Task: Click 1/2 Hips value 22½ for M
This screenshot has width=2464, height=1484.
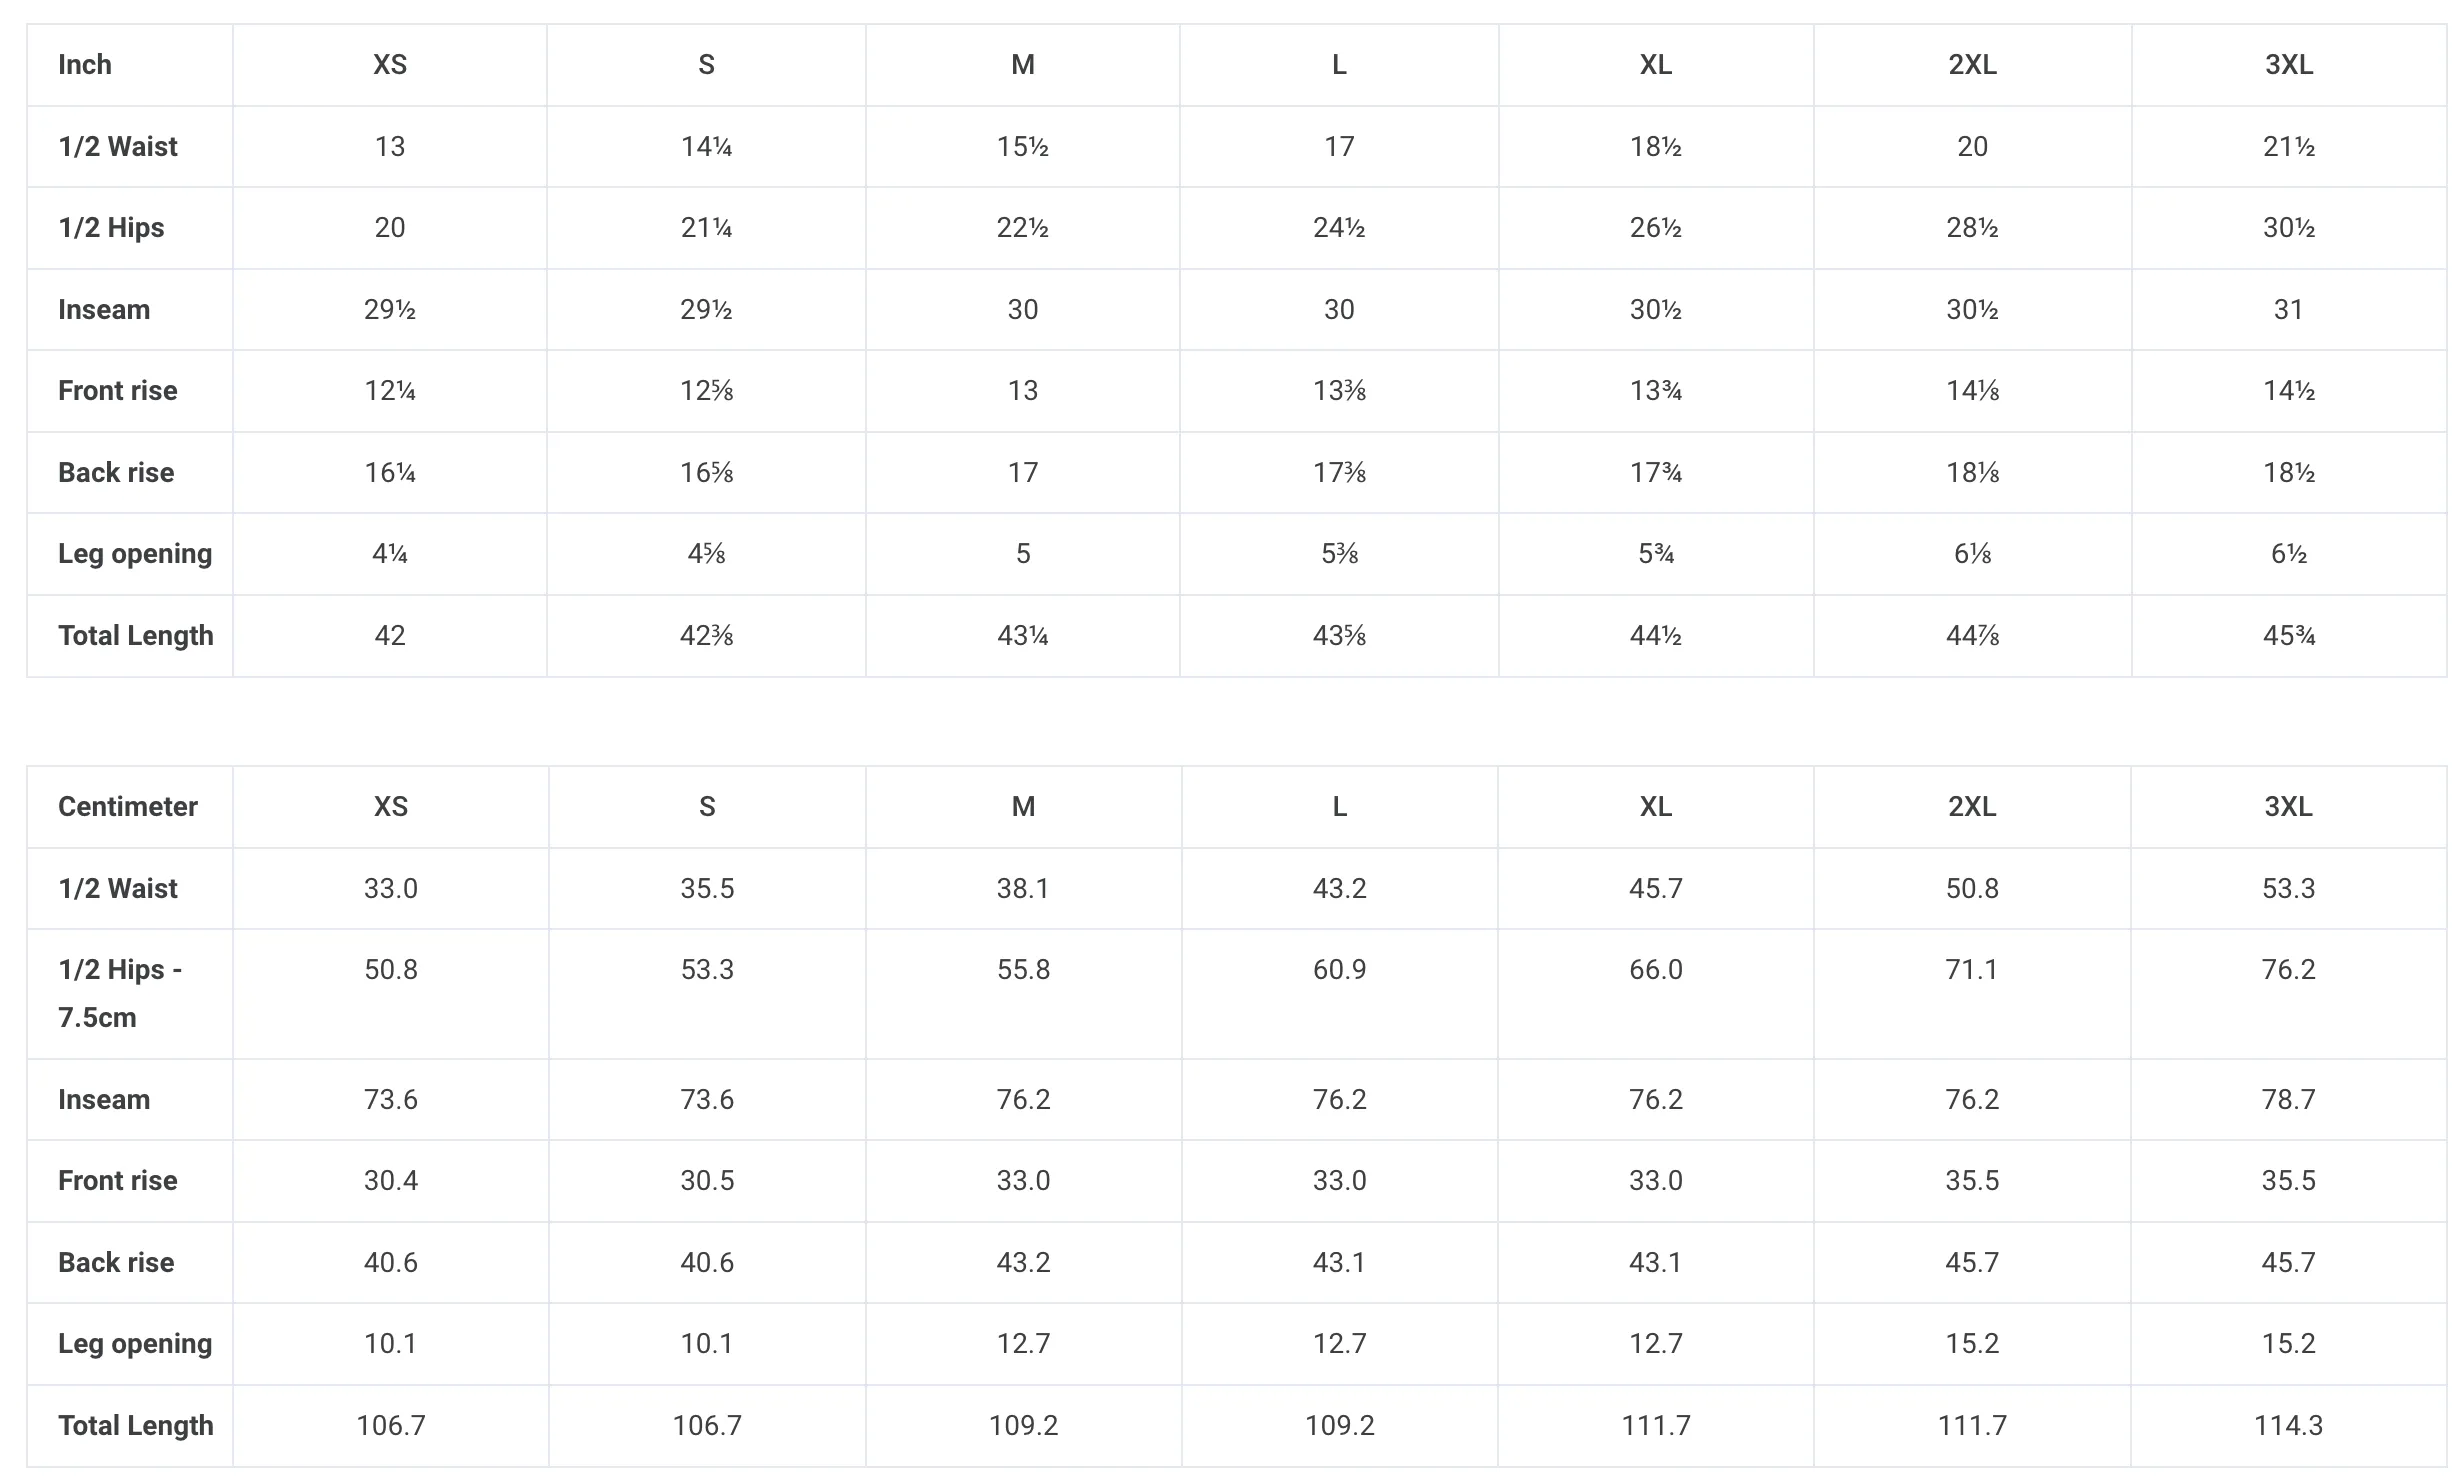Action: point(1023,228)
